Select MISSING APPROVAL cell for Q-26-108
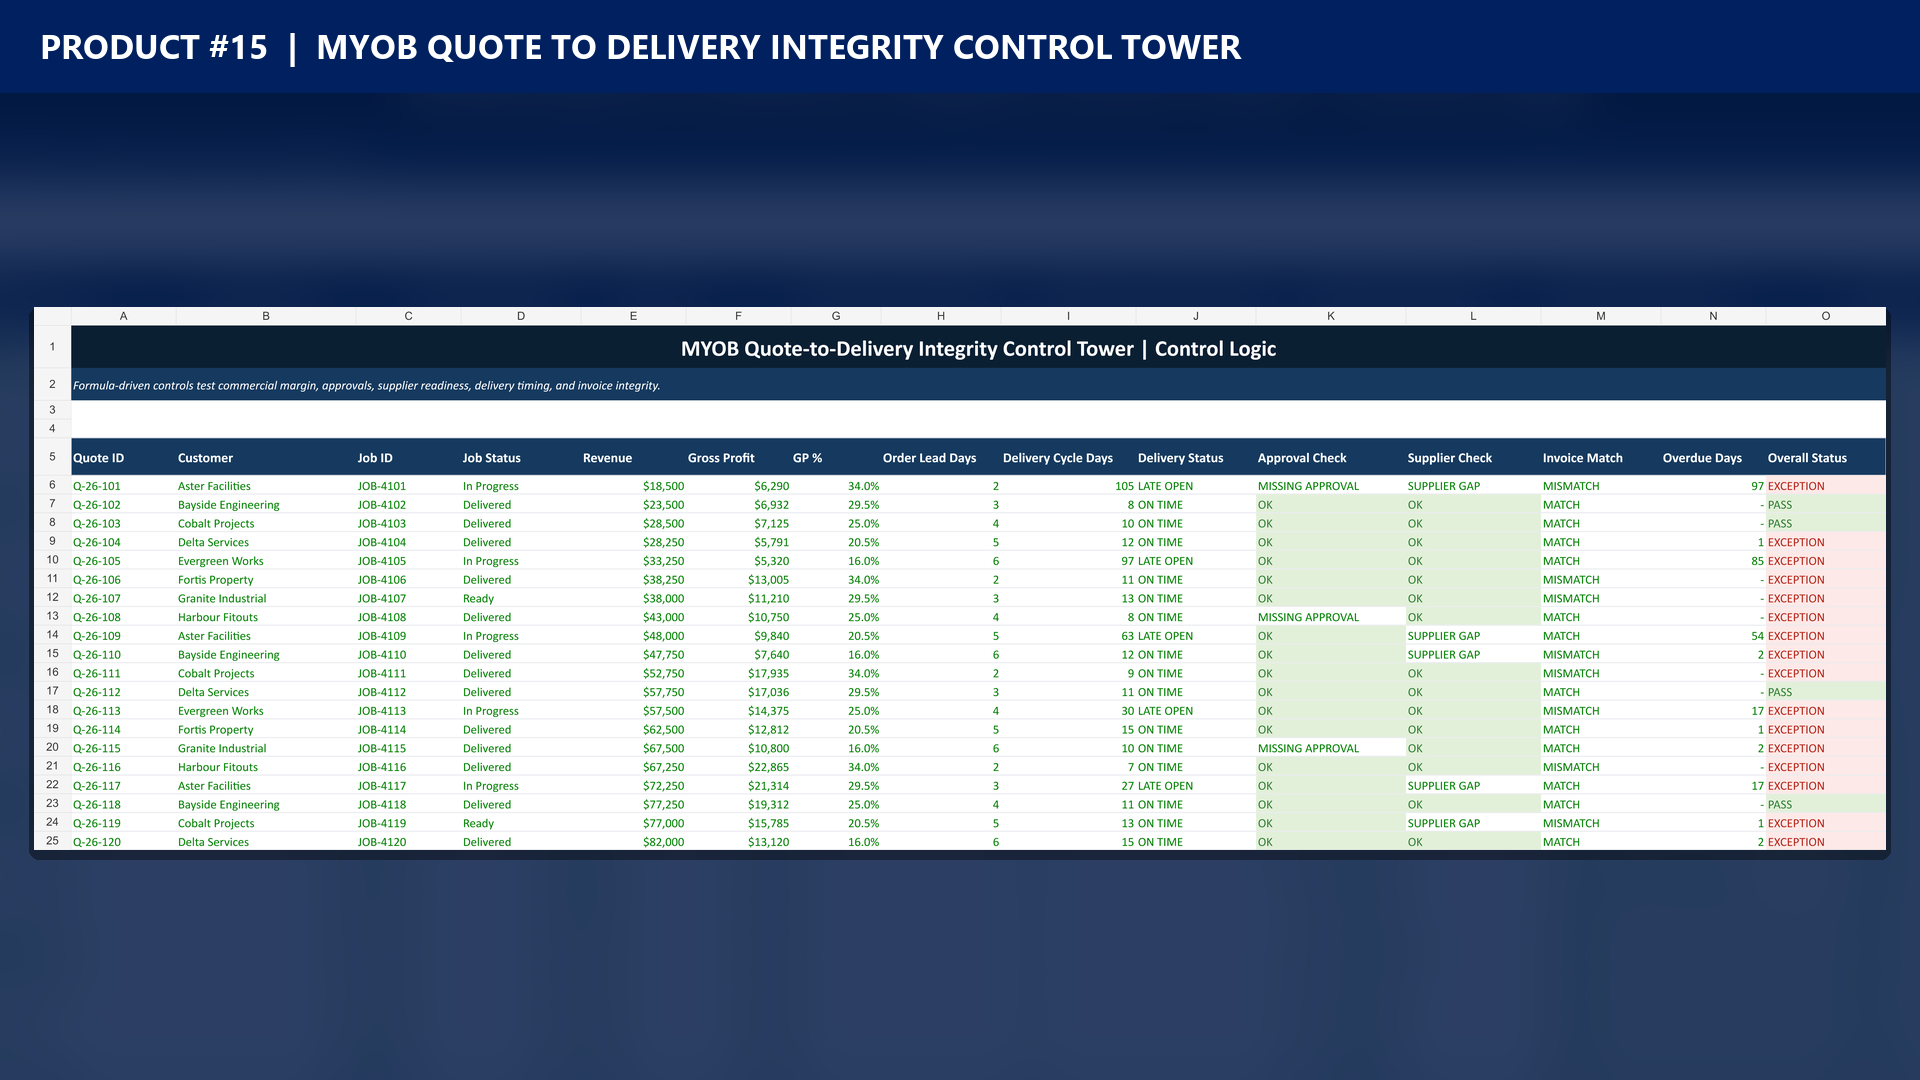 click(1330, 617)
